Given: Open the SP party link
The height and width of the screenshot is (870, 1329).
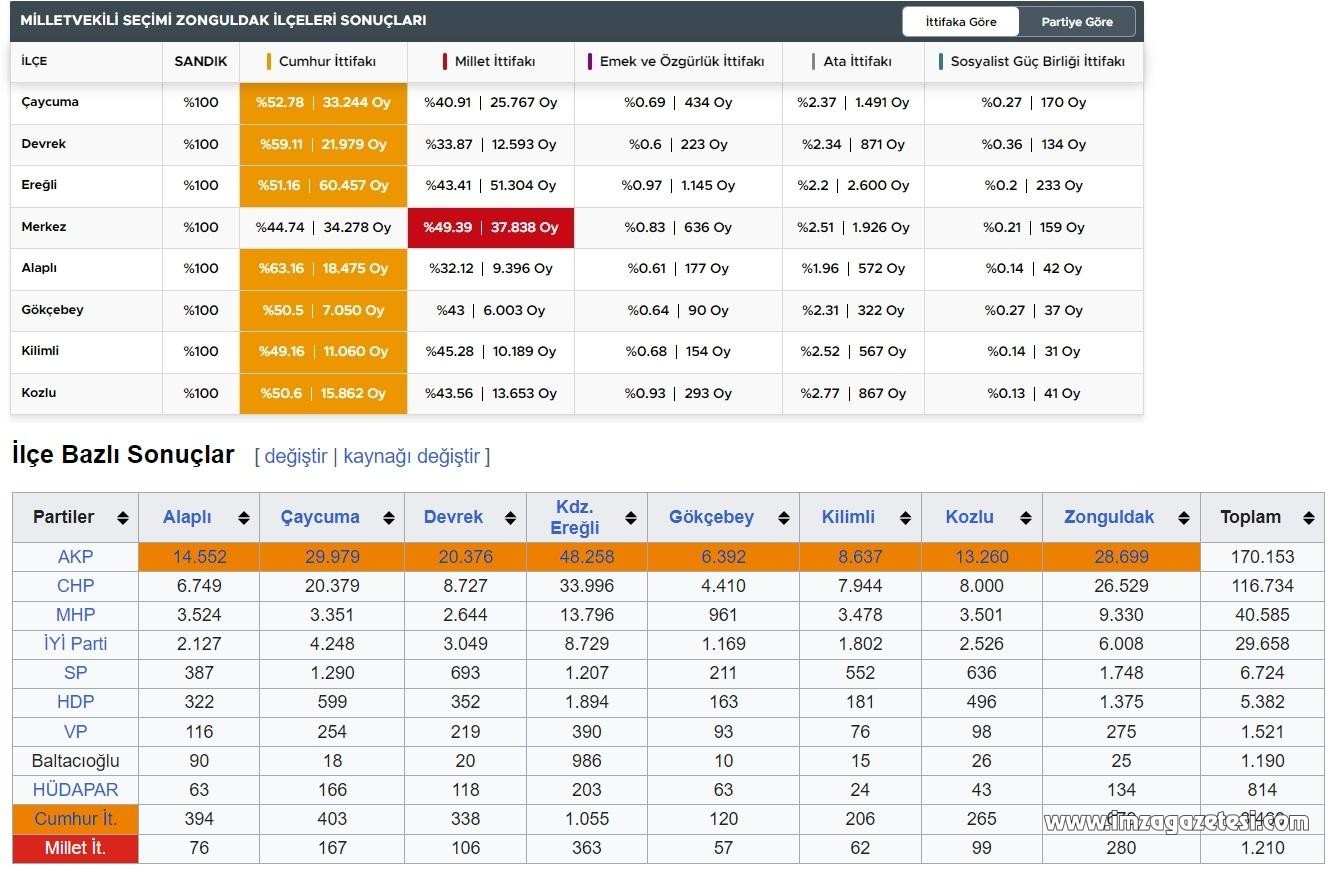Looking at the screenshot, I should point(75,673).
